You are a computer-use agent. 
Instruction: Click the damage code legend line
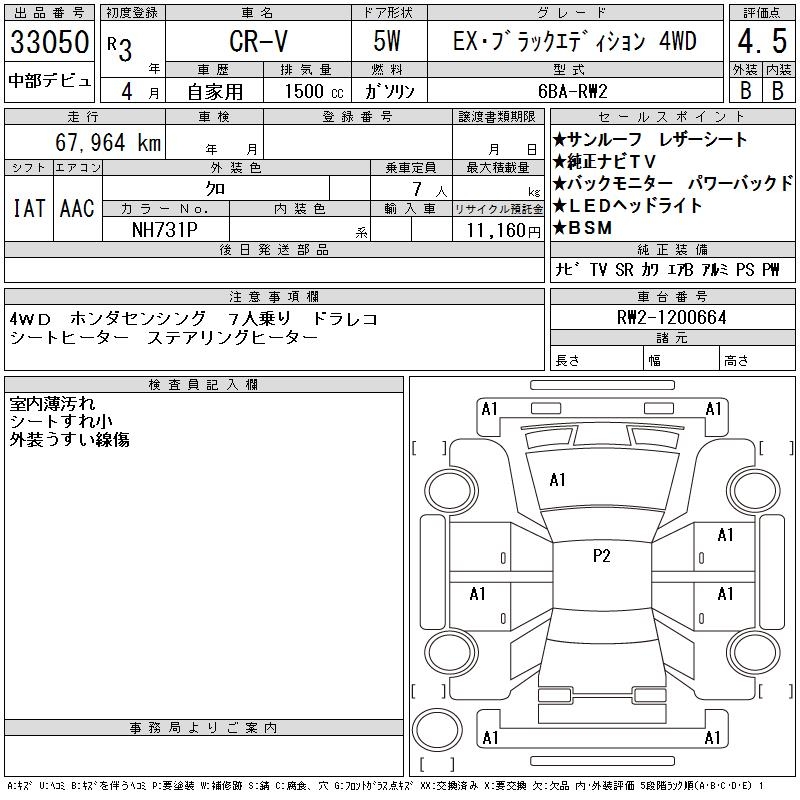pos(385,786)
